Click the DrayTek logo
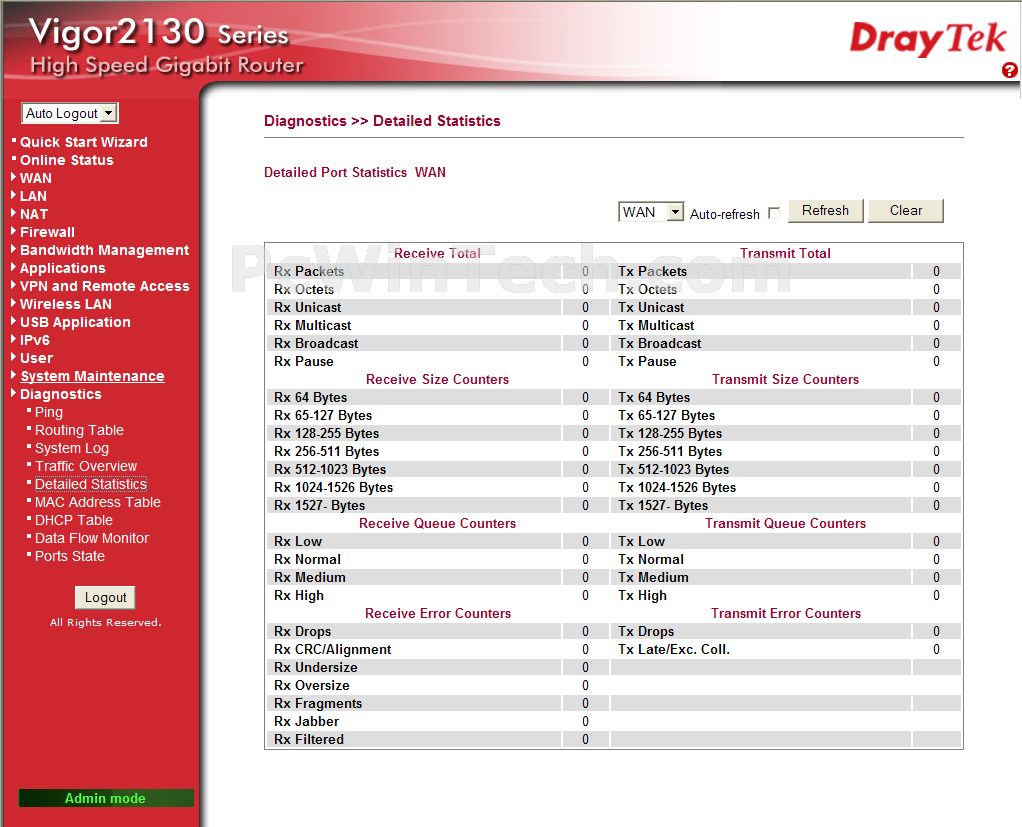Screen dimensions: 1022x827 [x=928, y=38]
